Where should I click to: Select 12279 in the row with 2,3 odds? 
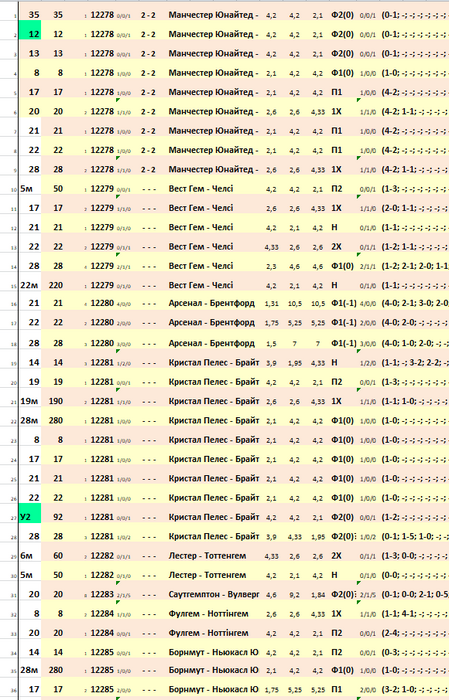click(102, 266)
